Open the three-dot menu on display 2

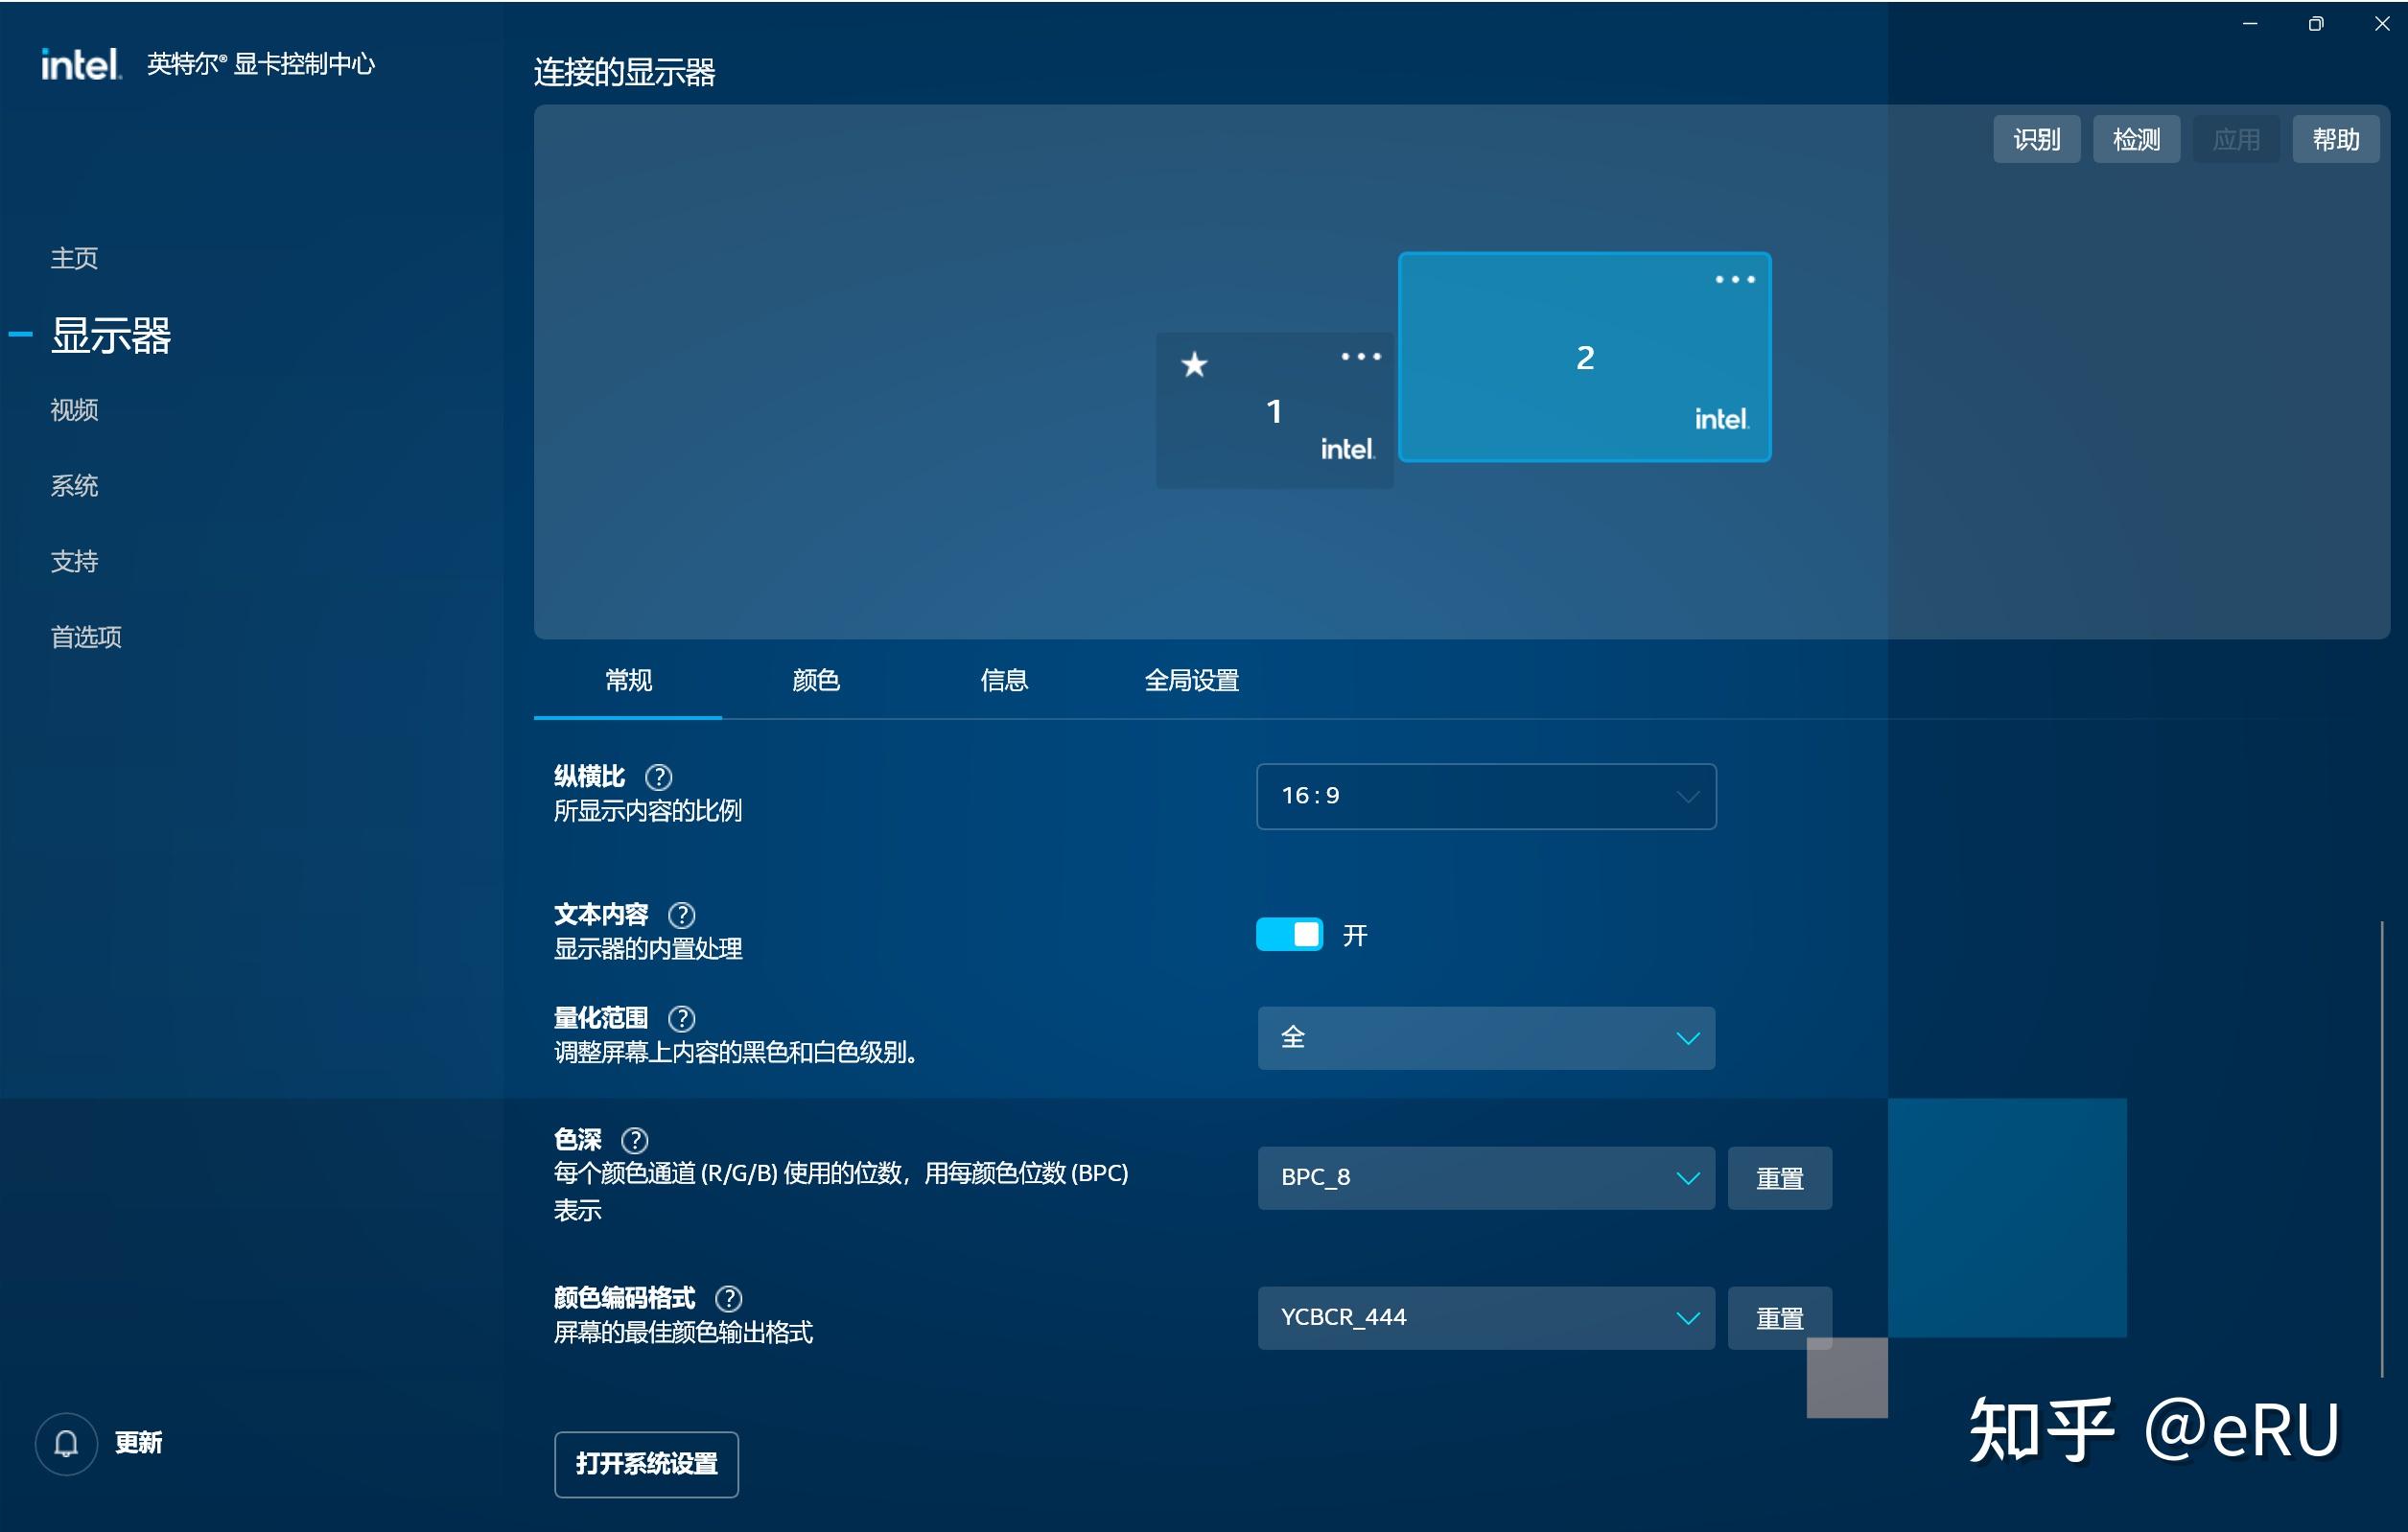1734,280
